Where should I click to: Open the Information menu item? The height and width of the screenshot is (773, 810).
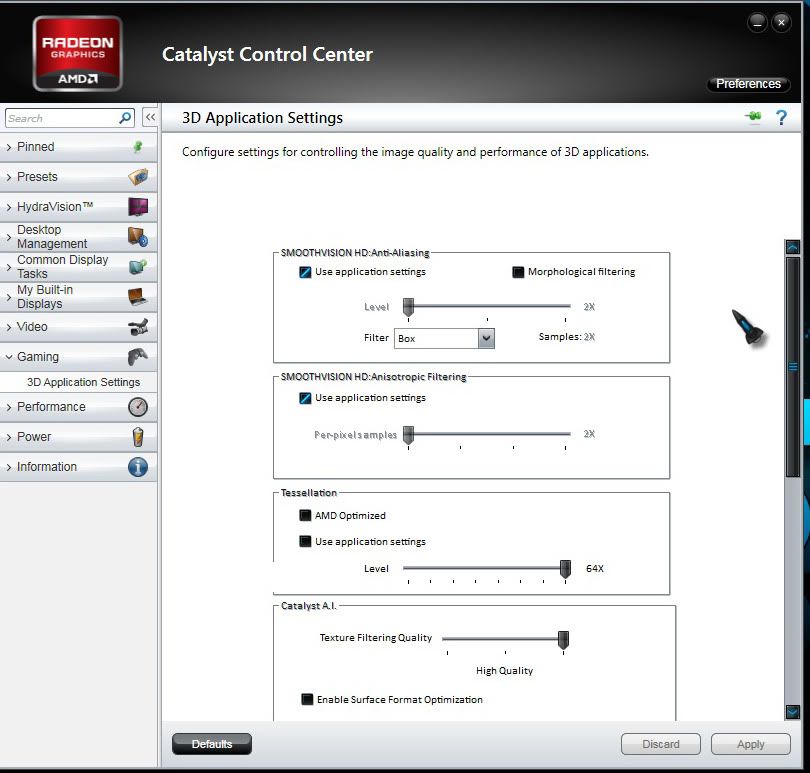coord(79,467)
